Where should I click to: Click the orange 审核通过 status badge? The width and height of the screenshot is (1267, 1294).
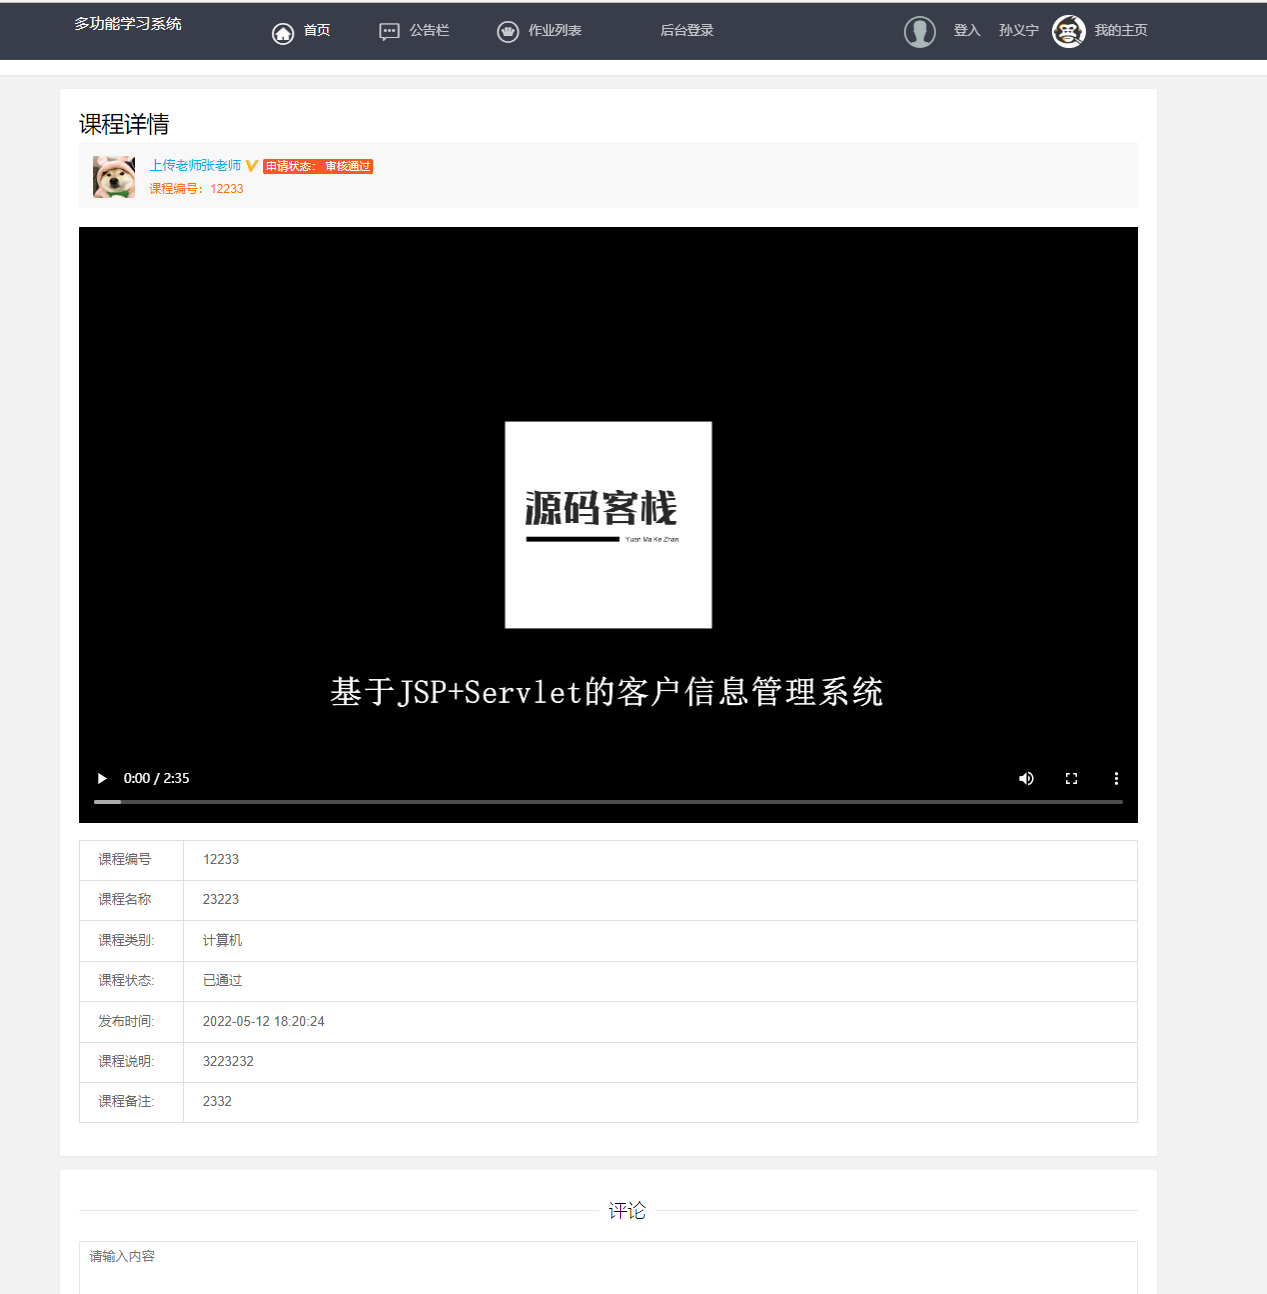tap(318, 167)
